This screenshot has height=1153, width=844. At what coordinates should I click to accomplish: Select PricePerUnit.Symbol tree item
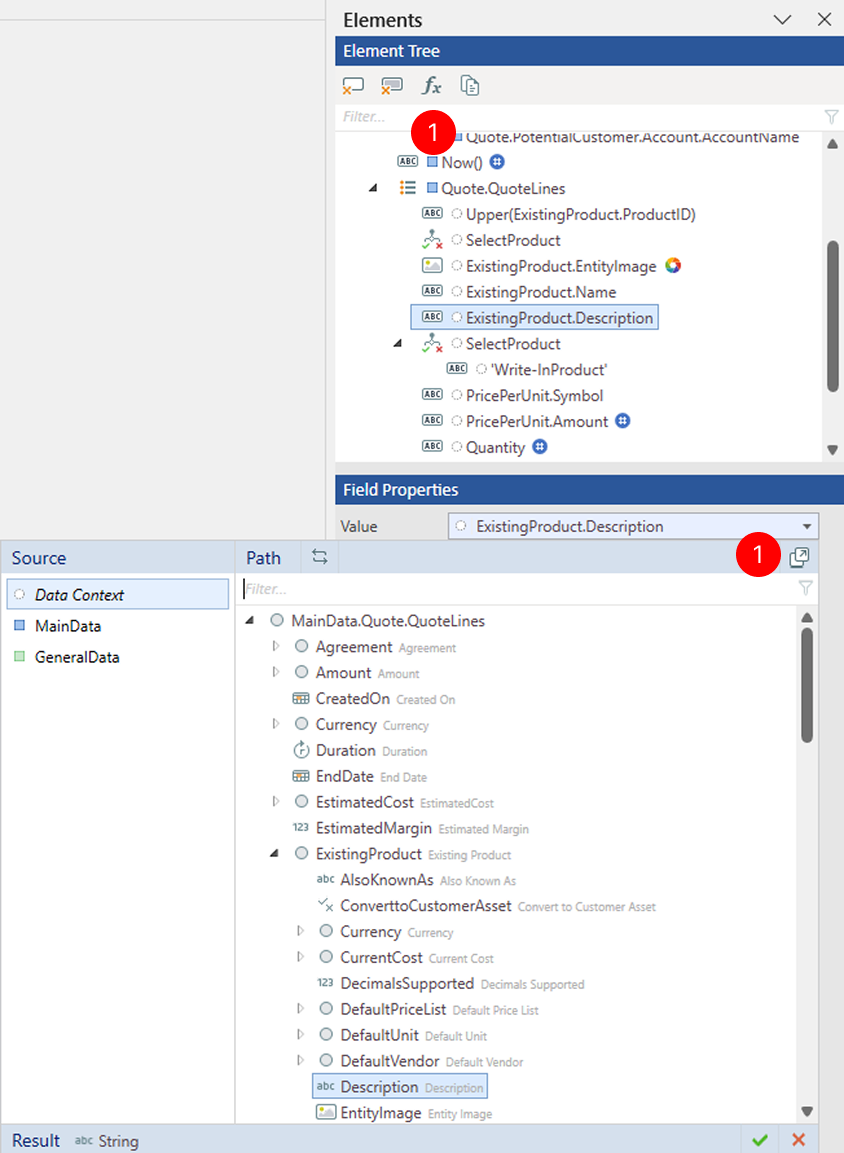(x=534, y=395)
